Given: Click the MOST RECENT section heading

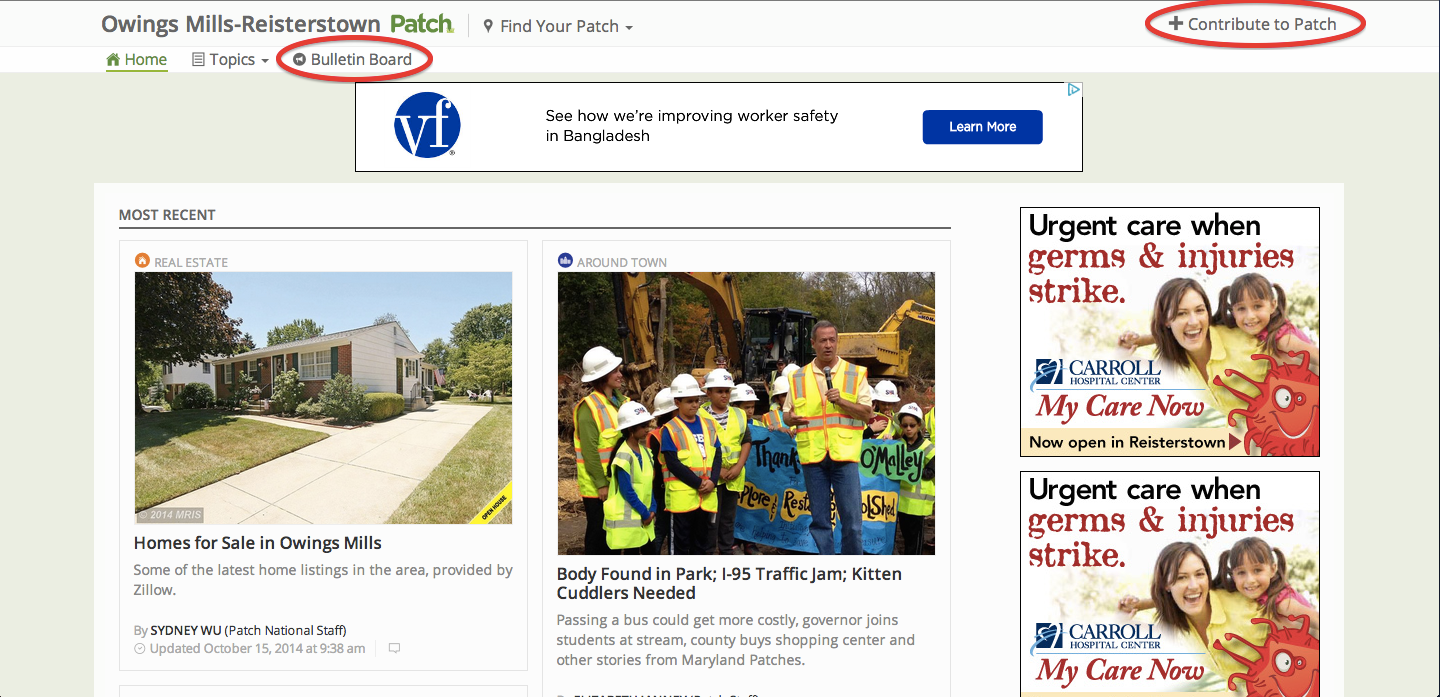Looking at the screenshot, I should click(167, 215).
